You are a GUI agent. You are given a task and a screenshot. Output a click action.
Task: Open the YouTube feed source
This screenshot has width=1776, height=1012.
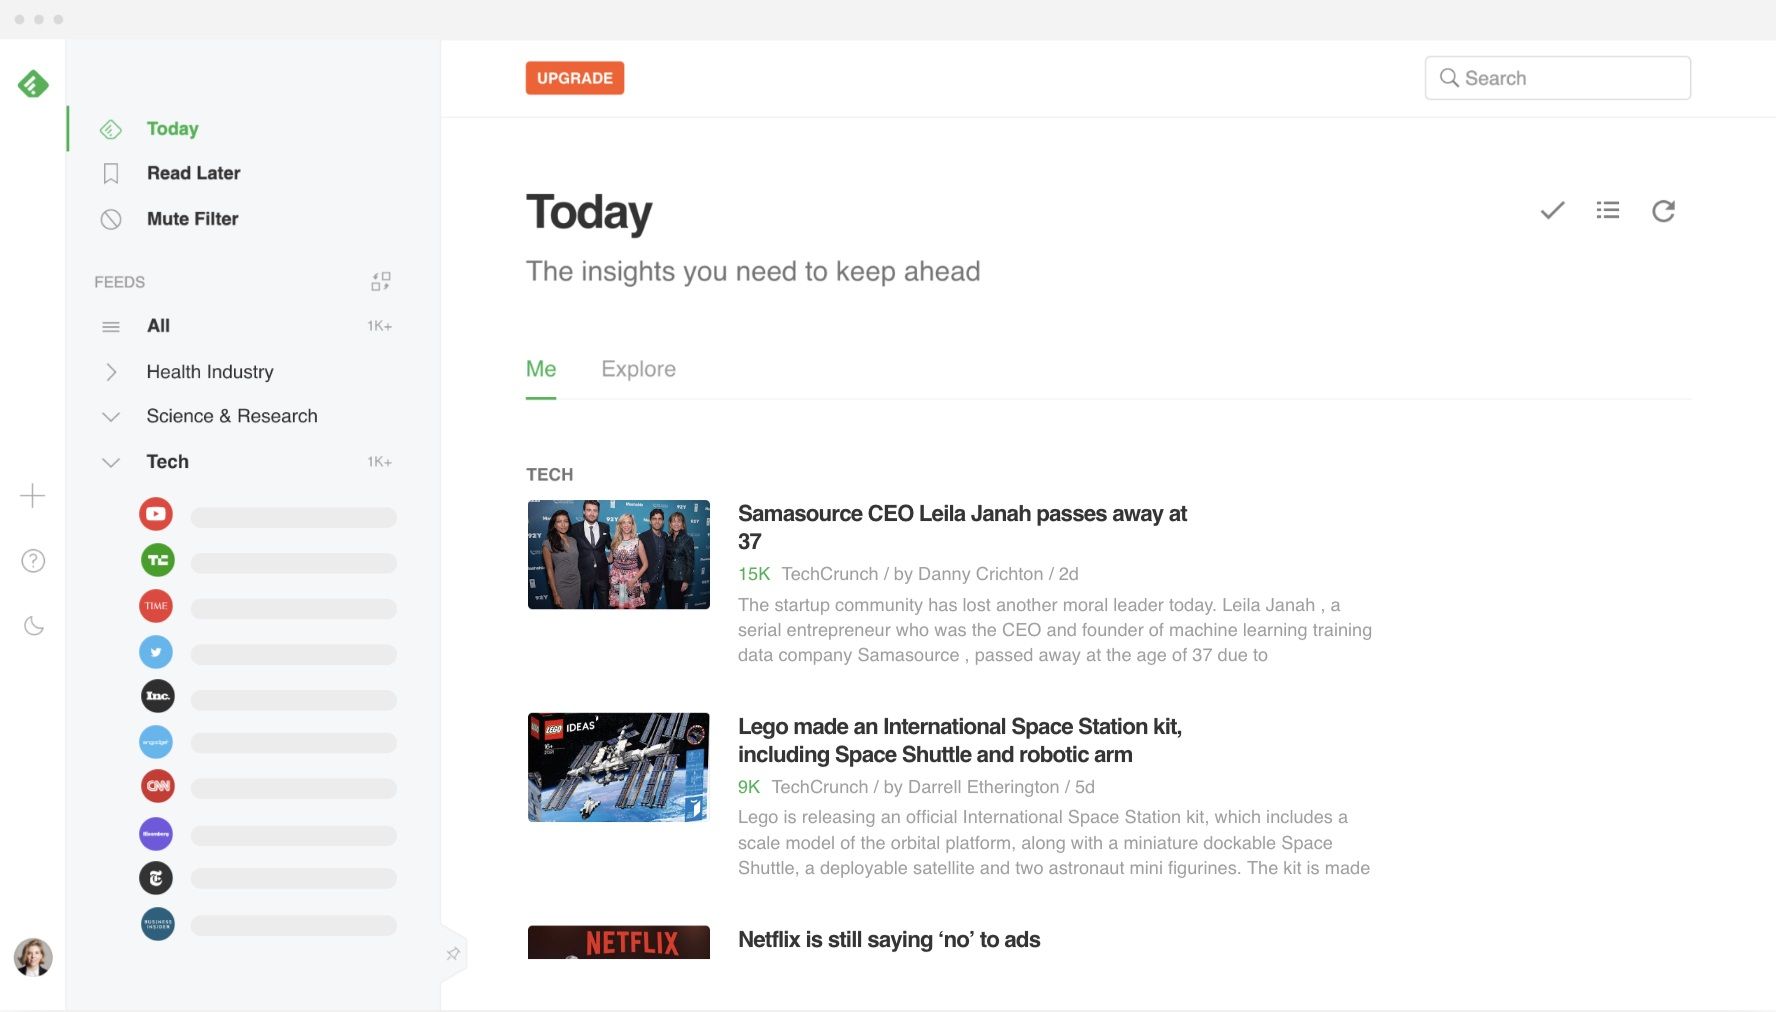[x=156, y=513]
